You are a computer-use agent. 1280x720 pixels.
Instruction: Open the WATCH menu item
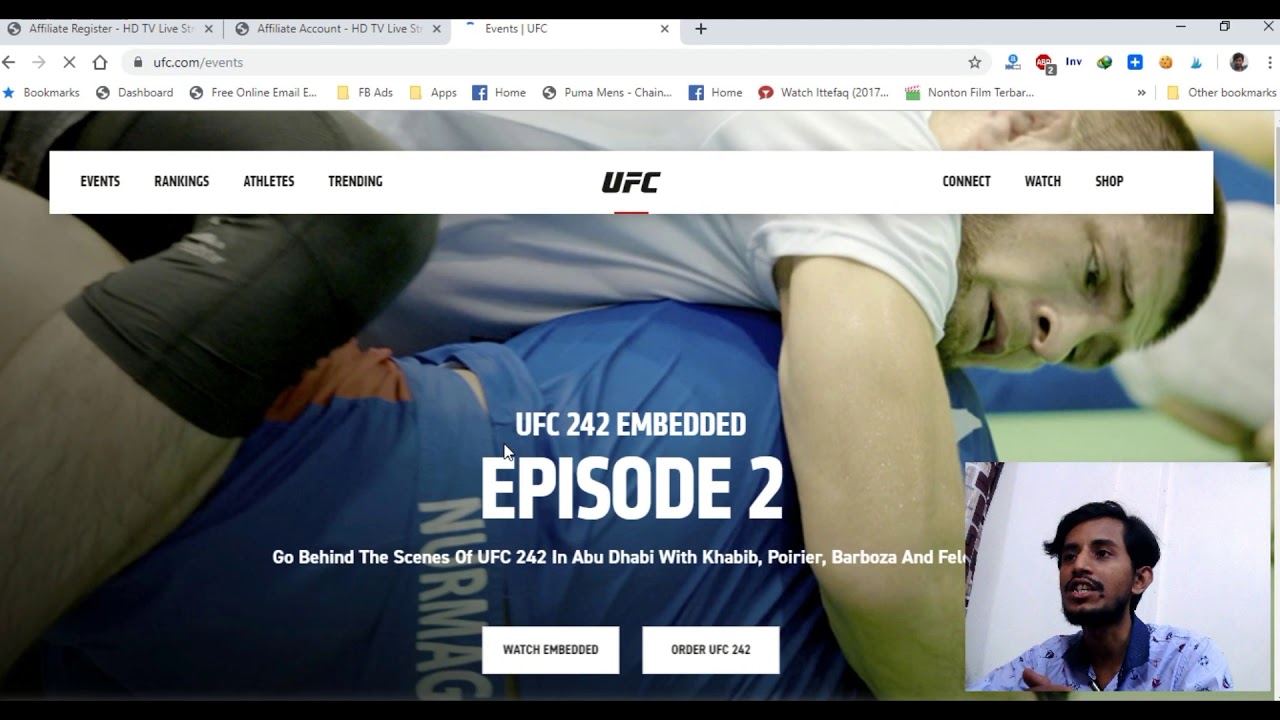tap(1042, 181)
